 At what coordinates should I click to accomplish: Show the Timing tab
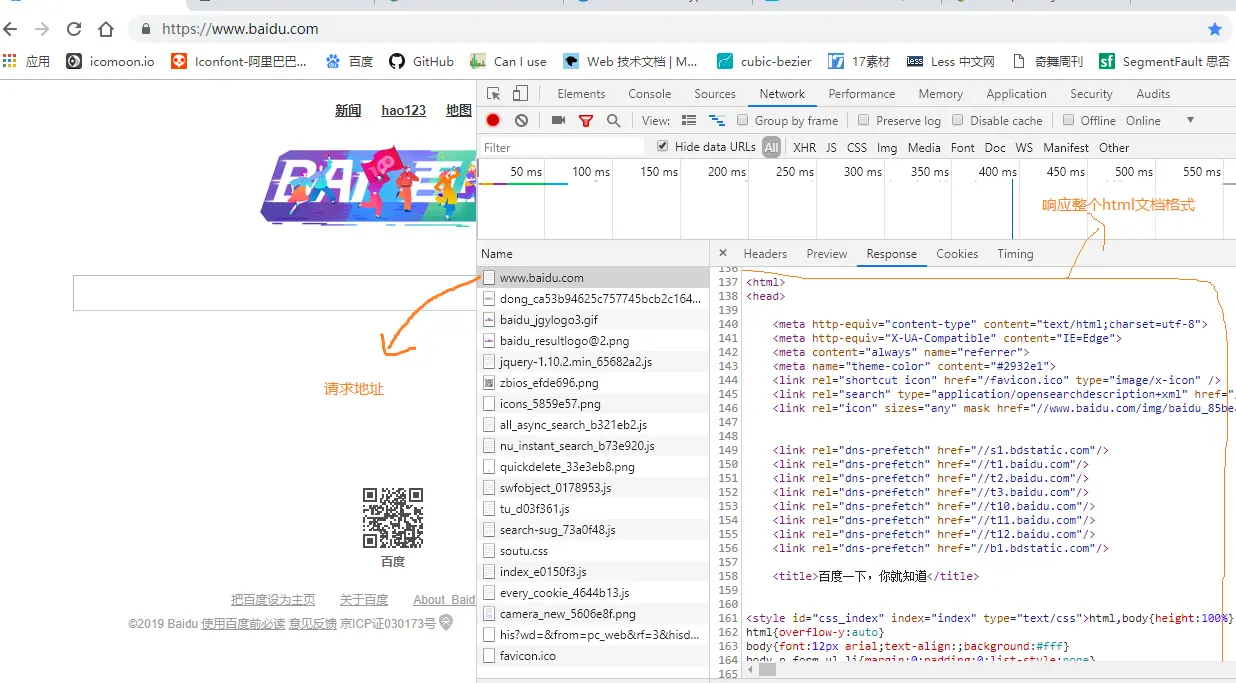click(1015, 254)
